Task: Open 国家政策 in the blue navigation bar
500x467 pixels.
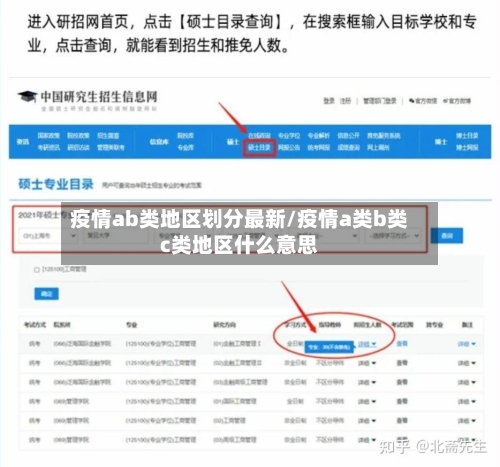Action: coord(49,136)
